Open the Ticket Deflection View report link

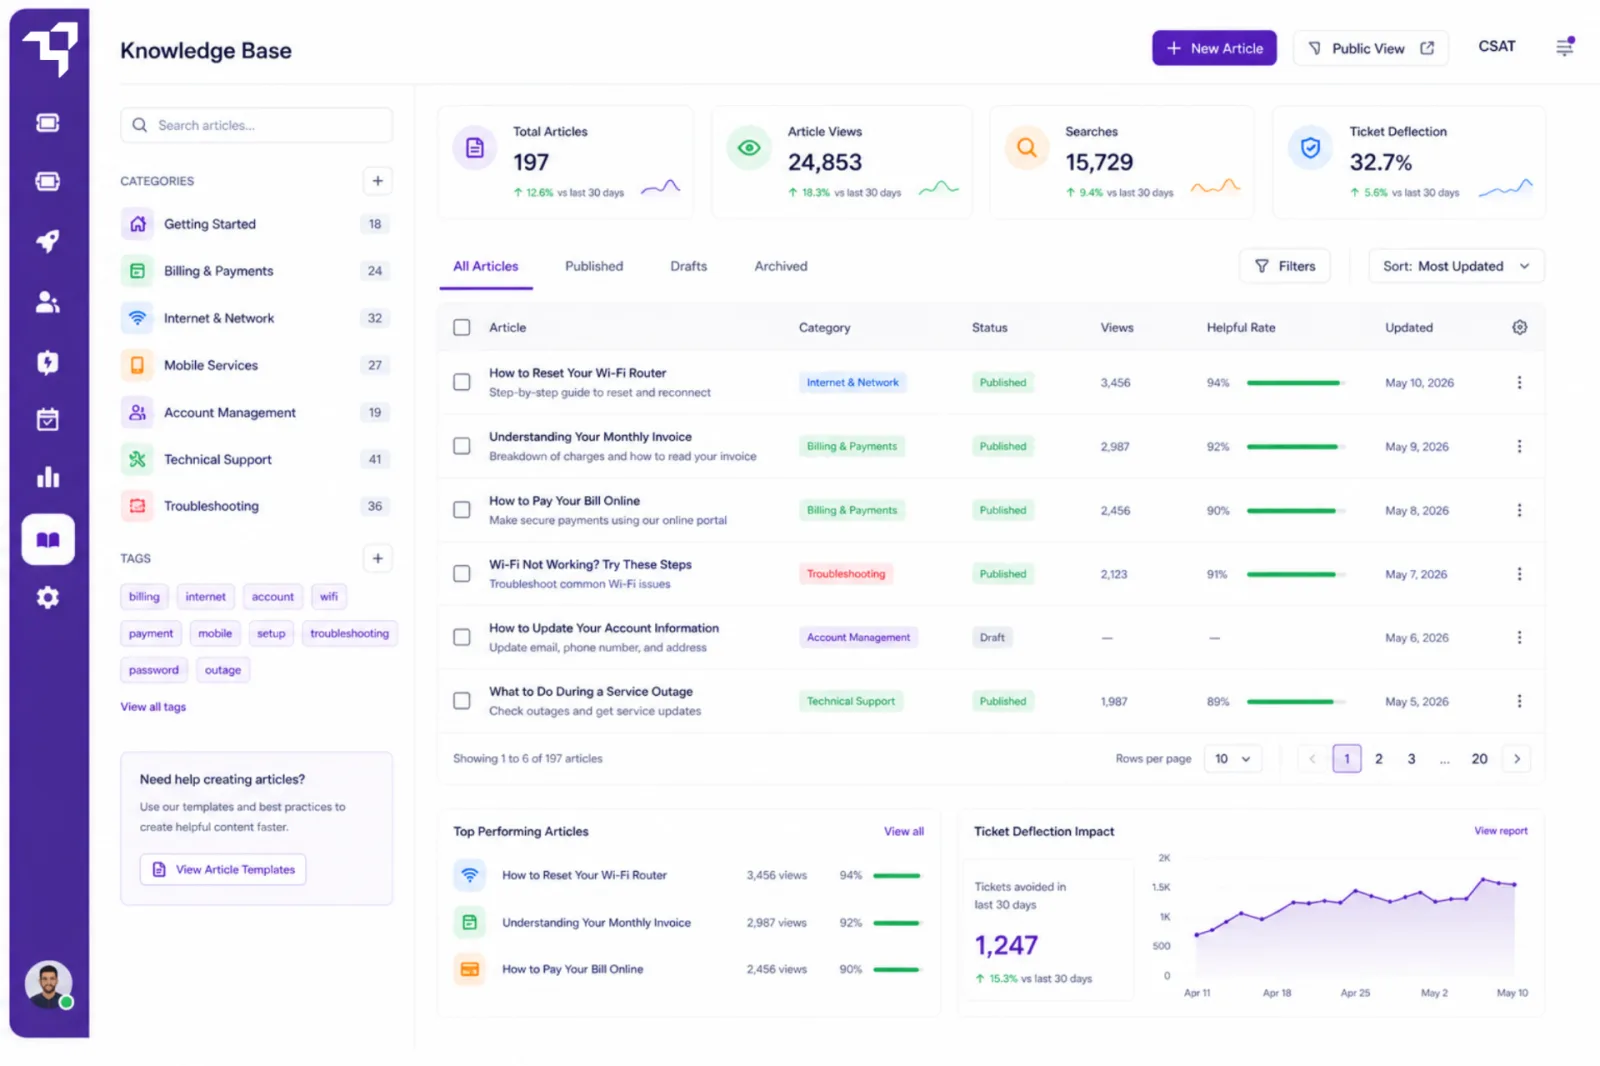tap(1501, 831)
